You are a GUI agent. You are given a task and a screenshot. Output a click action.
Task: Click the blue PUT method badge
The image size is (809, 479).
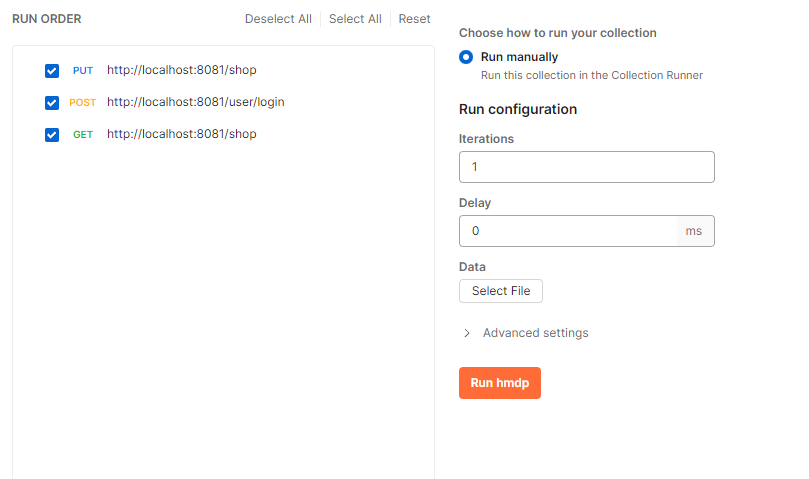[x=82, y=71]
